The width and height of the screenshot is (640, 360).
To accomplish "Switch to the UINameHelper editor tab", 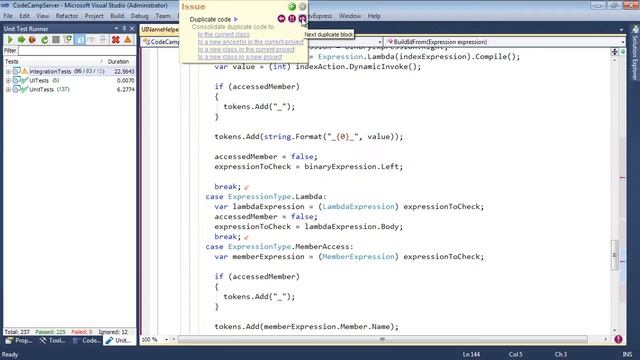I will [x=160, y=29].
